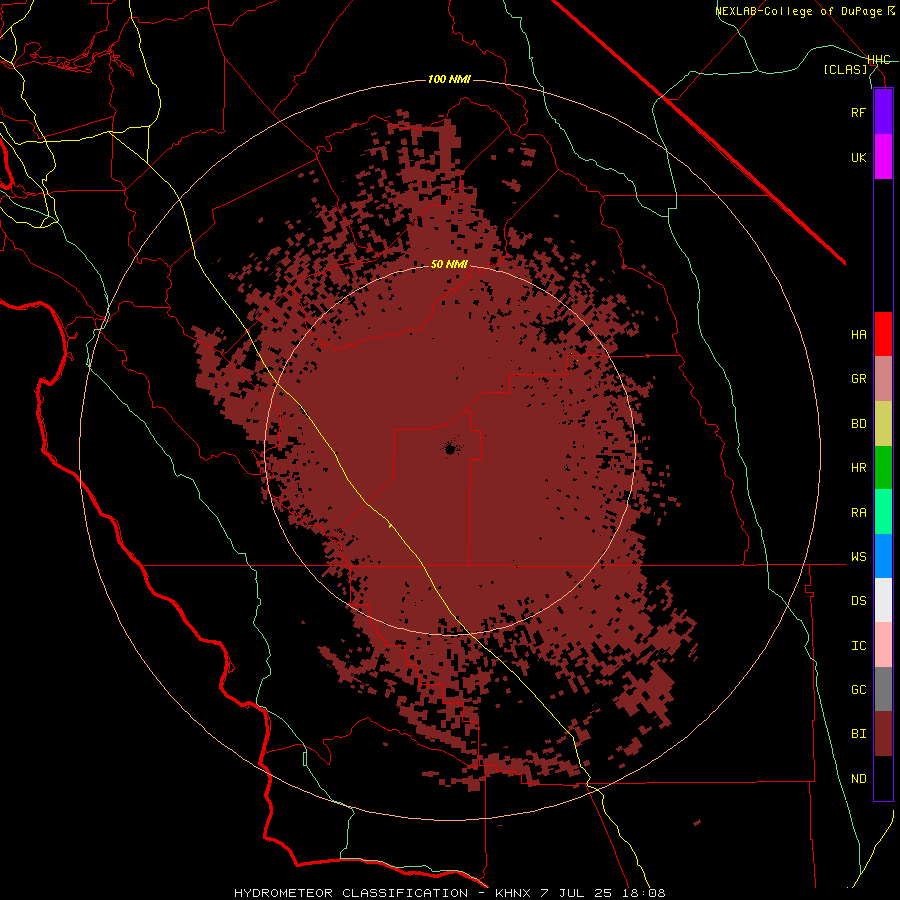Click the IC legend label
Image resolution: width=900 pixels, height=900 pixels.
tap(858, 646)
